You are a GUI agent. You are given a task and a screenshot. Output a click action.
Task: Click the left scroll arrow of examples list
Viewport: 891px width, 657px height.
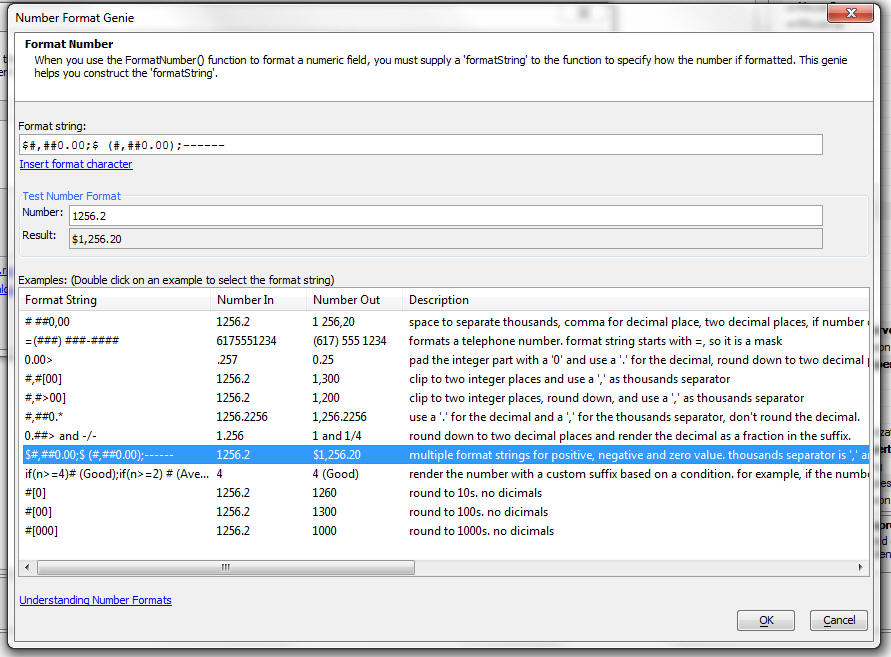click(x=27, y=567)
